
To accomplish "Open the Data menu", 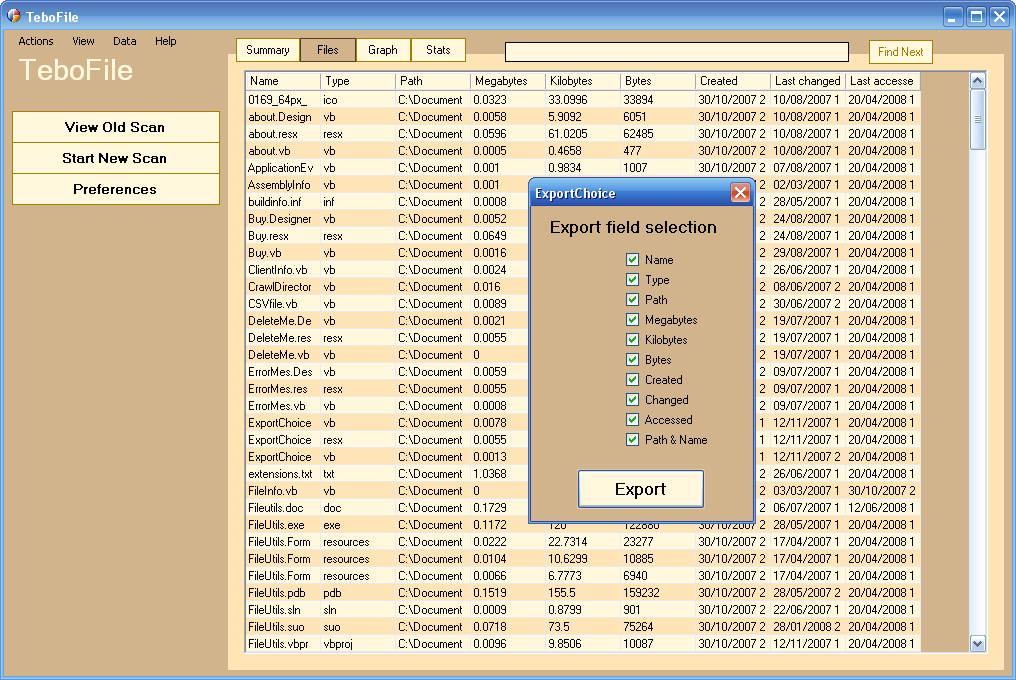I will (x=124, y=41).
